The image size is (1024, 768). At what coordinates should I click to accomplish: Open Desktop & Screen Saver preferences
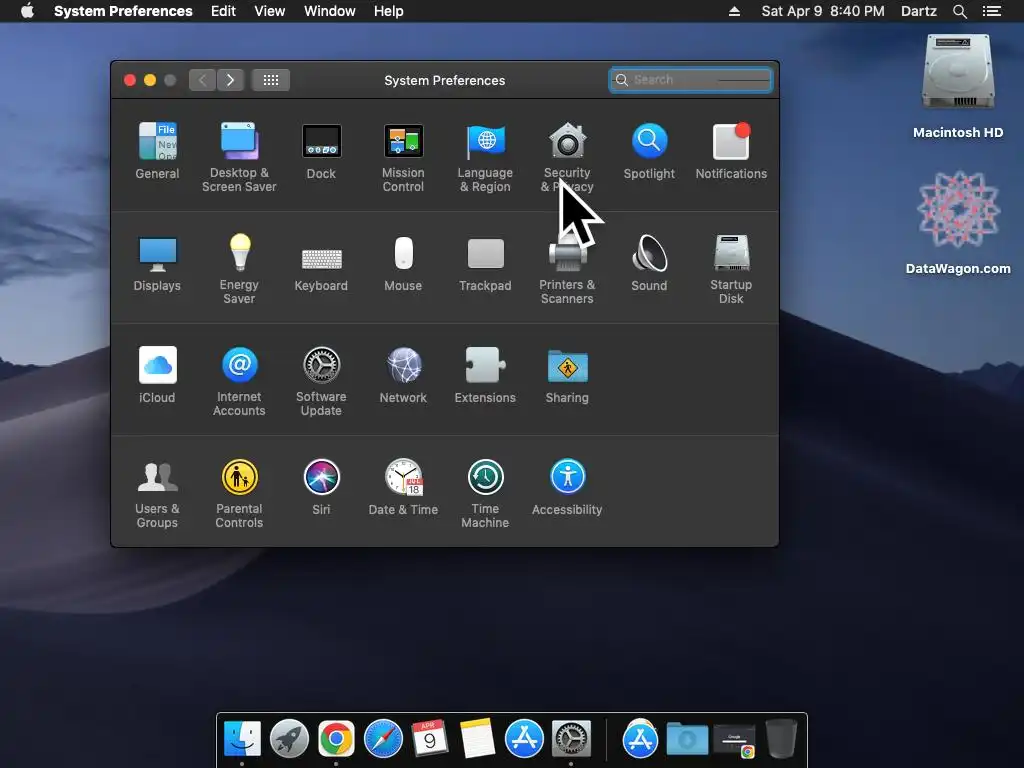[239, 157]
